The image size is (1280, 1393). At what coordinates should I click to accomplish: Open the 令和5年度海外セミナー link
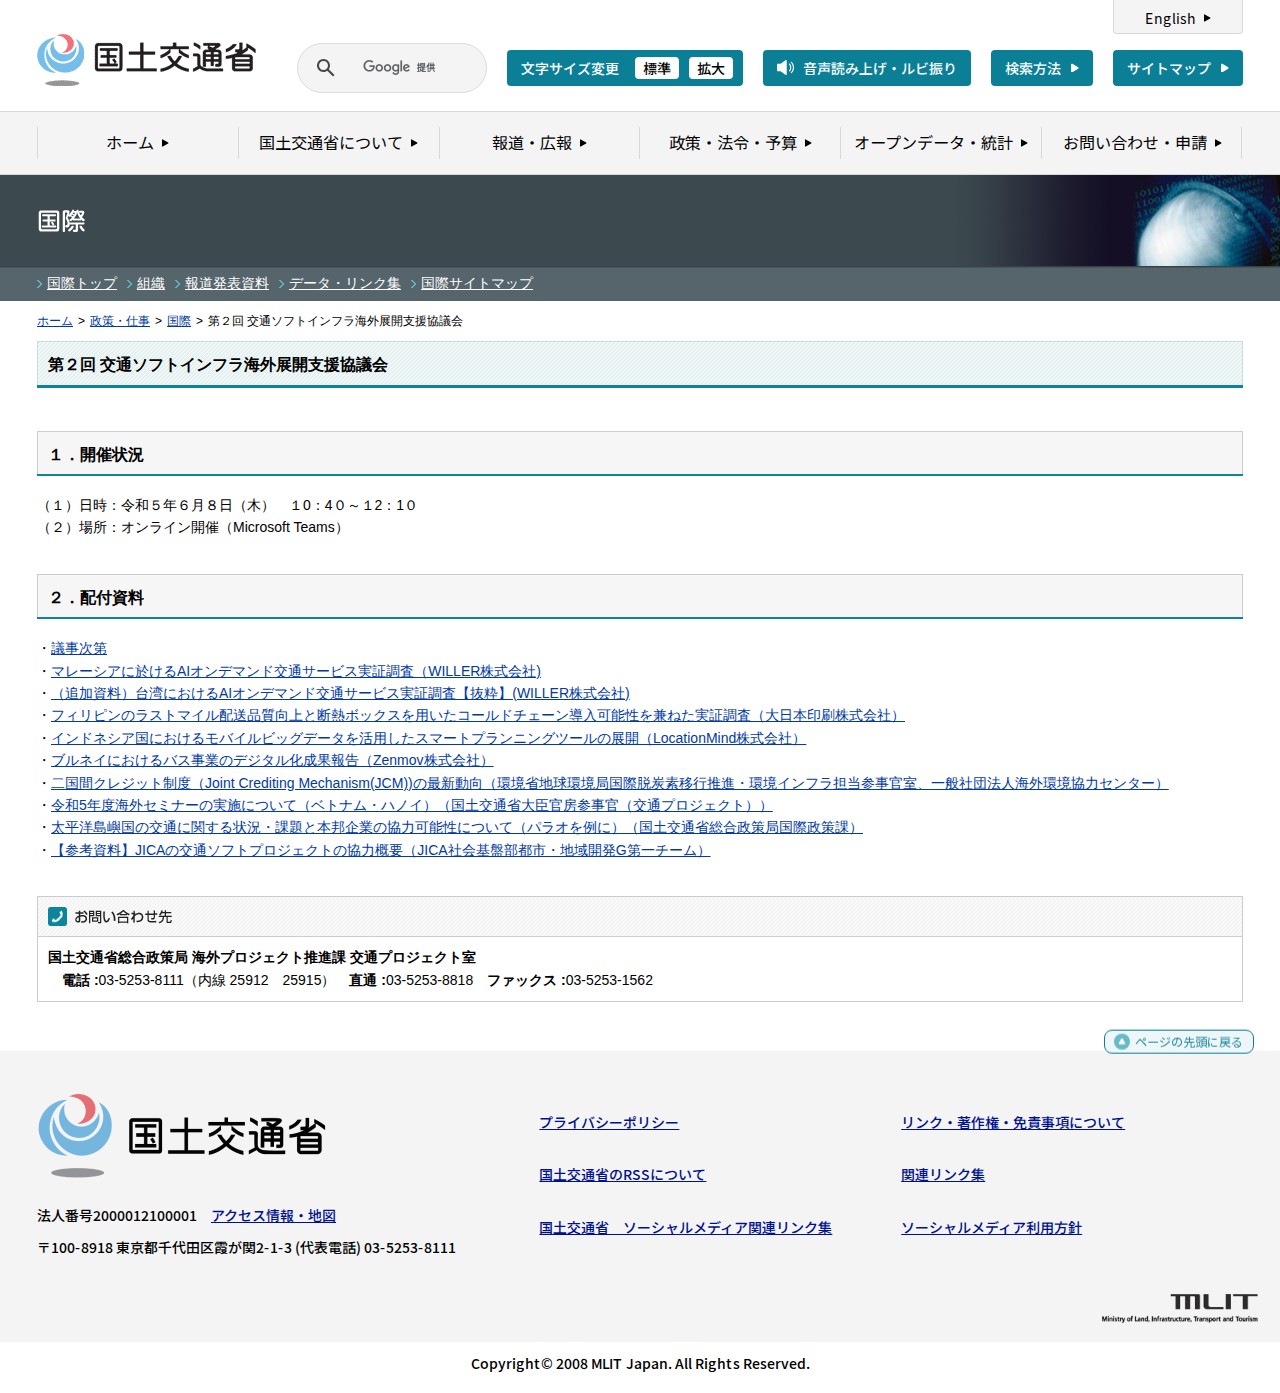coord(412,805)
